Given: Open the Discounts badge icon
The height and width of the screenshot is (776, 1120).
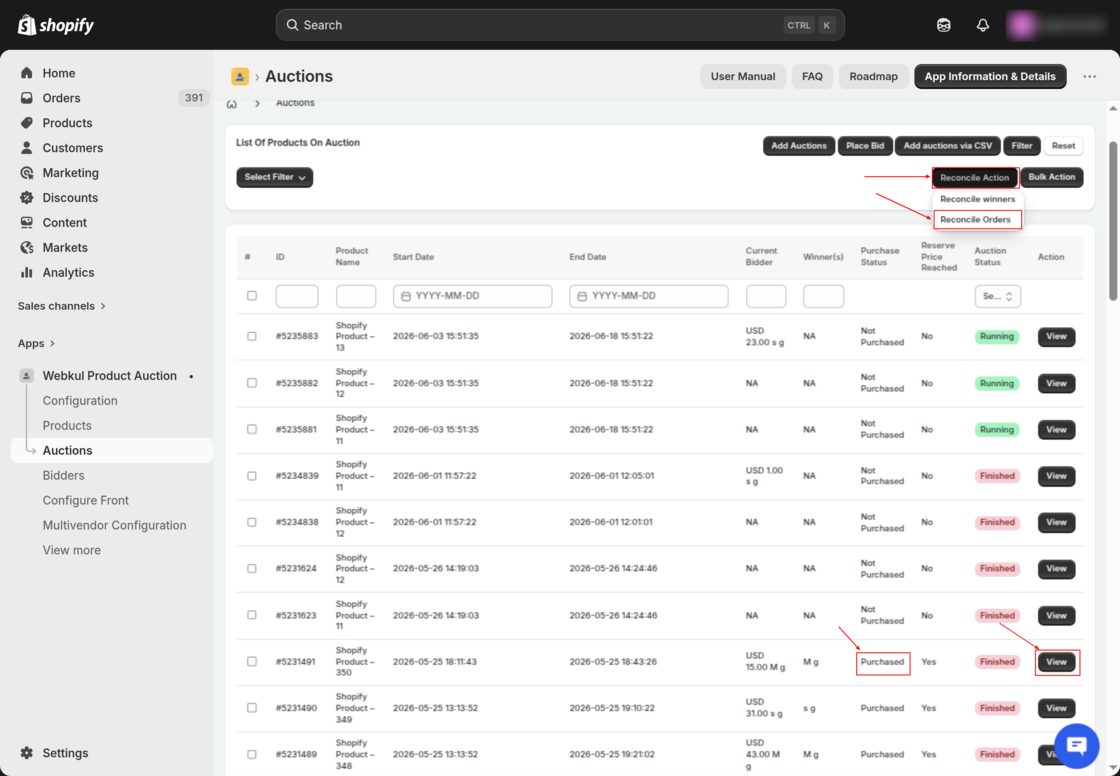Looking at the screenshot, I should pos(27,198).
